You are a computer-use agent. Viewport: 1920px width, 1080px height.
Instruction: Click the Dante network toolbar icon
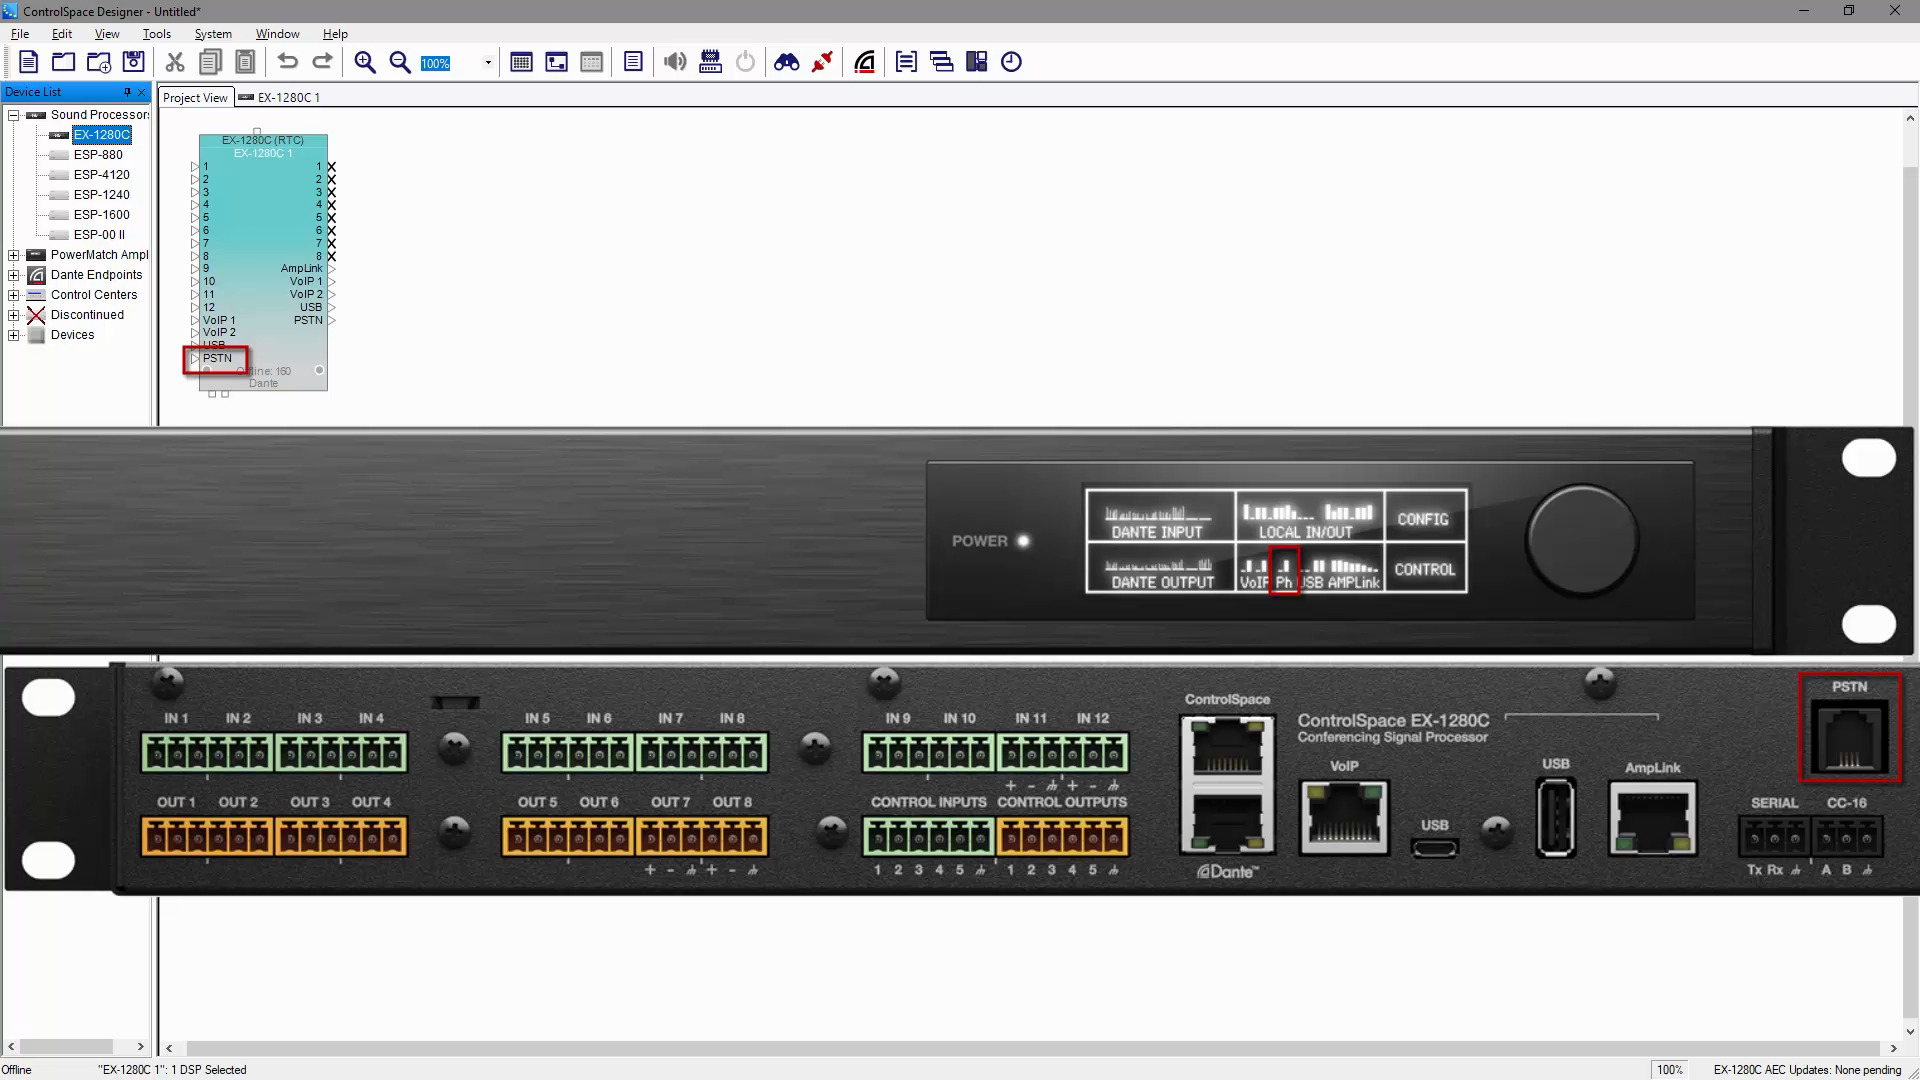tap(865, 62)
